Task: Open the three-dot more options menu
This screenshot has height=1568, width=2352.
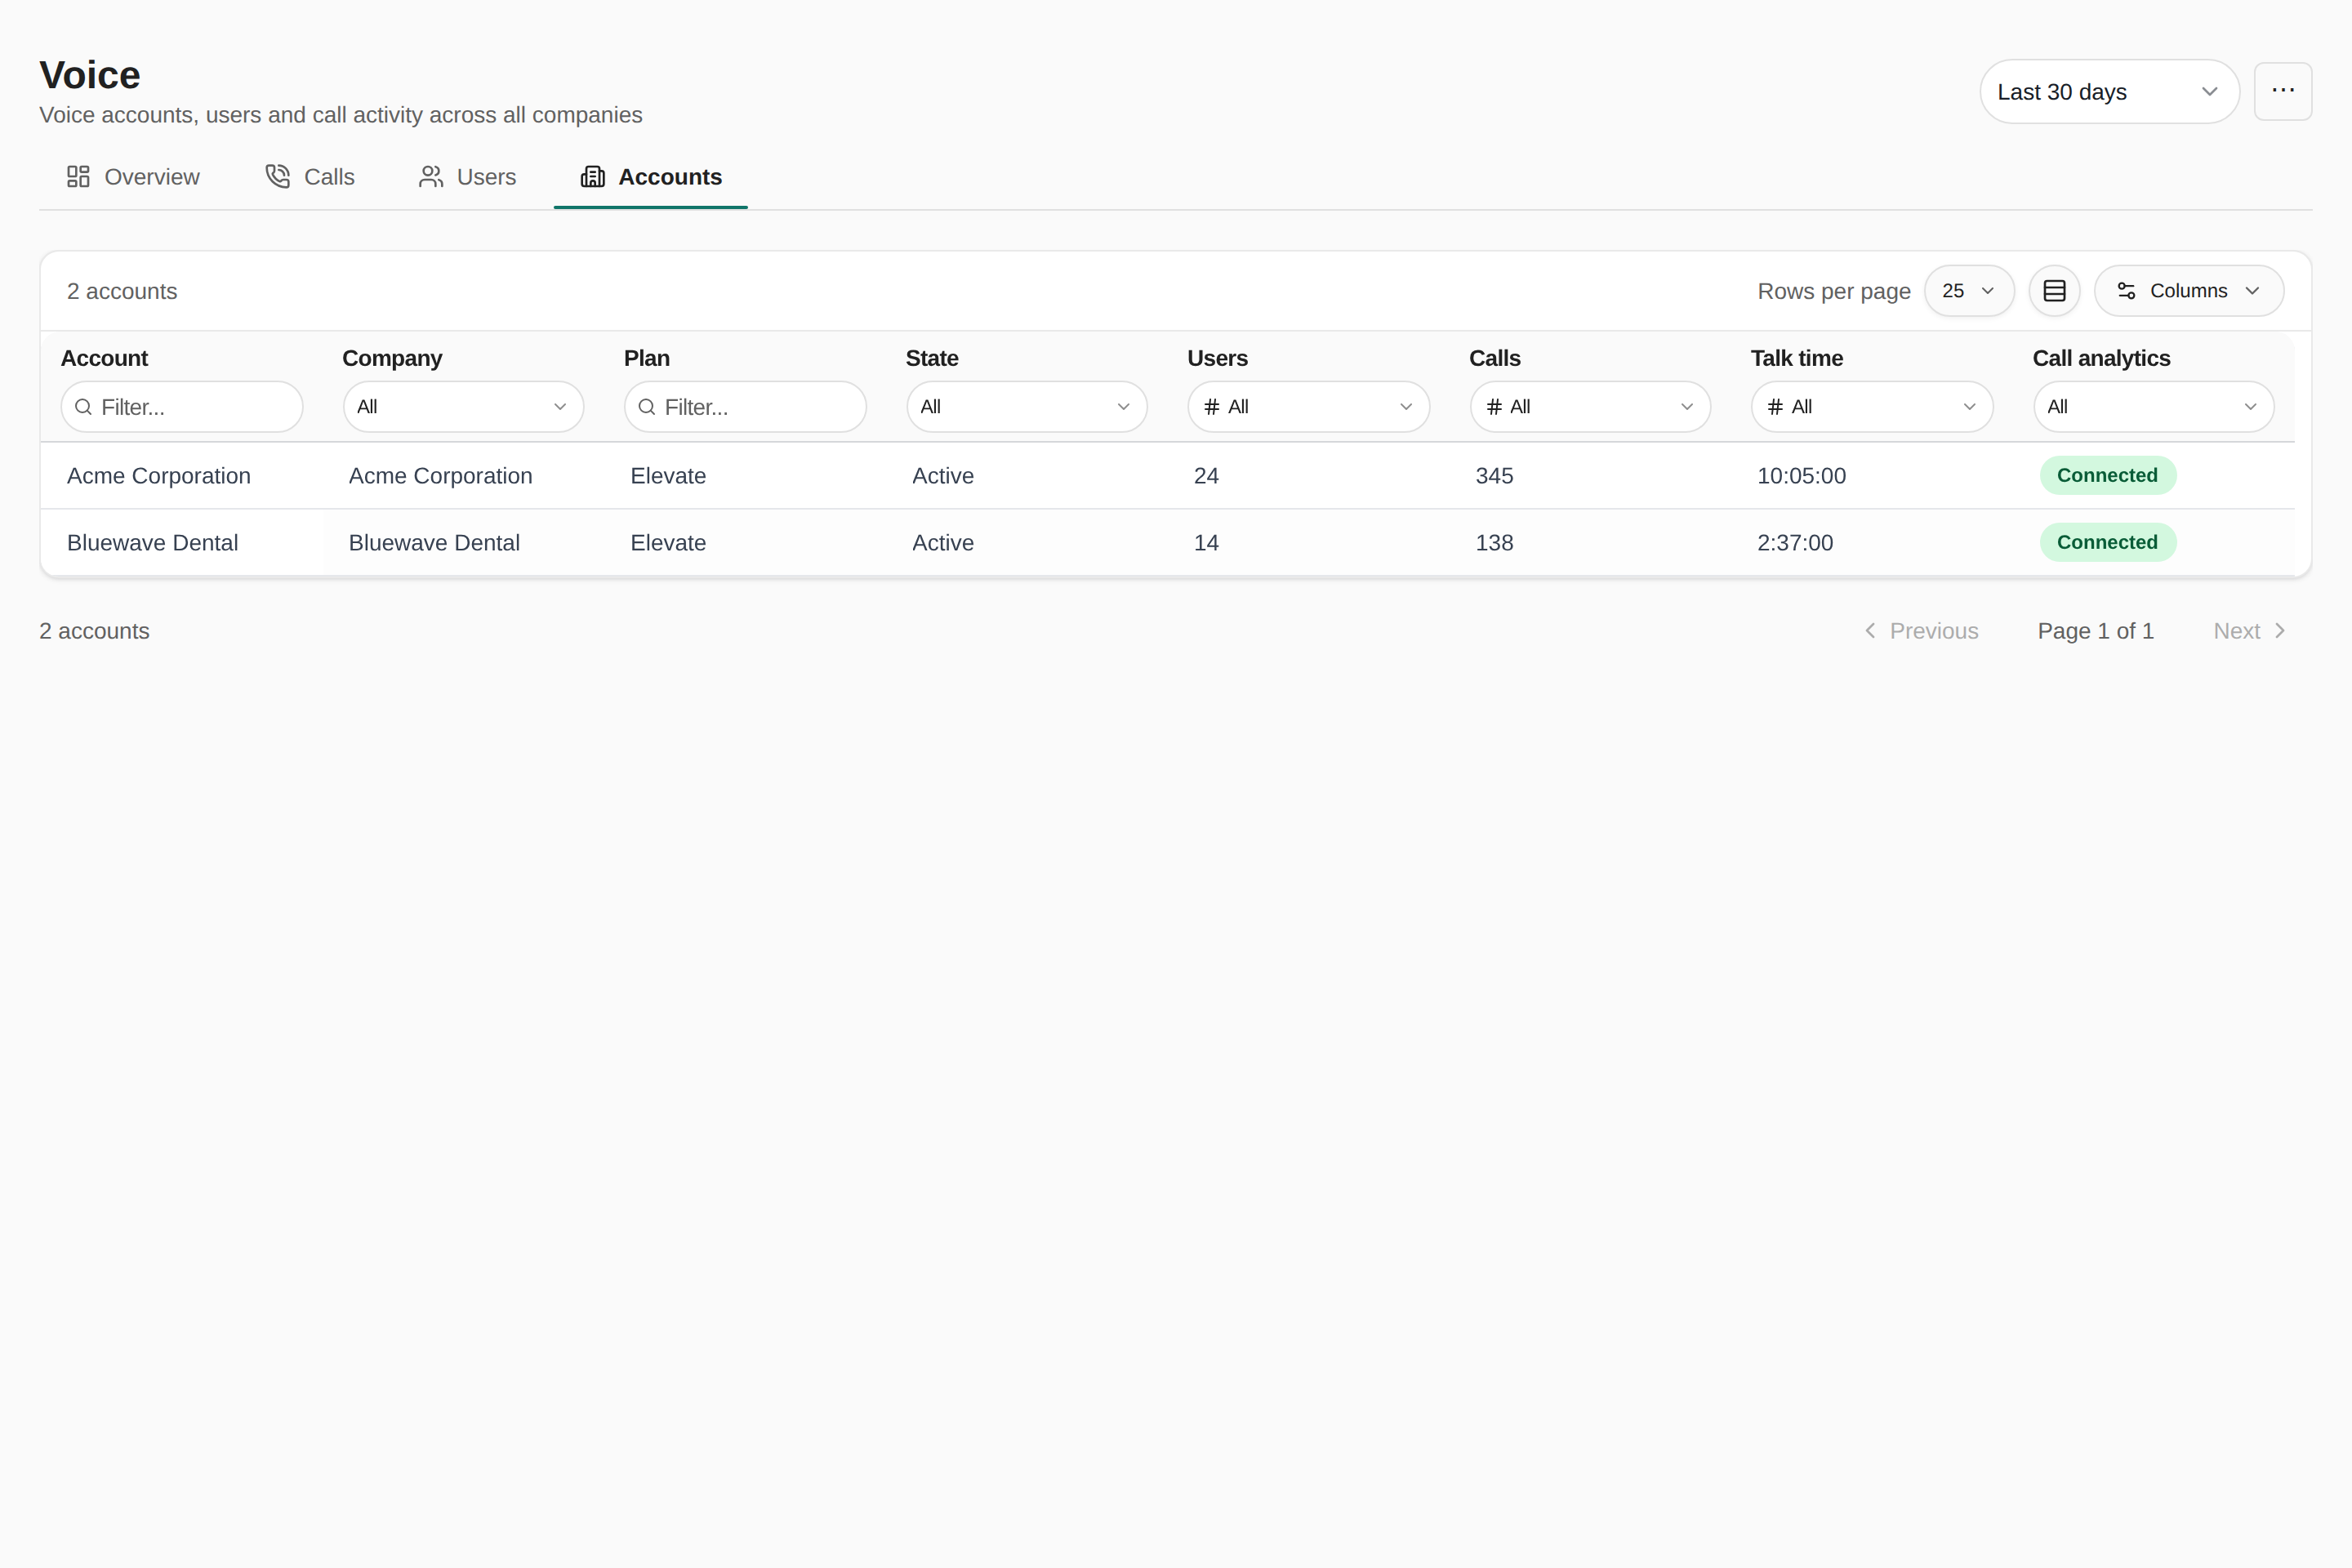Action: (x=2282, y=91)
